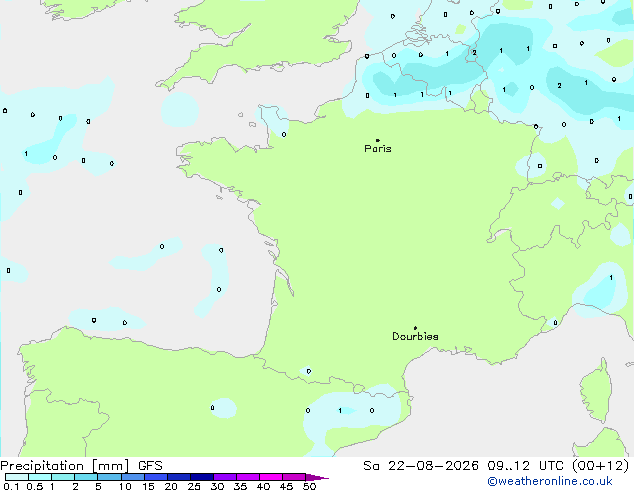Pick the 25–30 mm legend swatch
The width and height of the screenshot is (634, 490).
click(202, 477)
